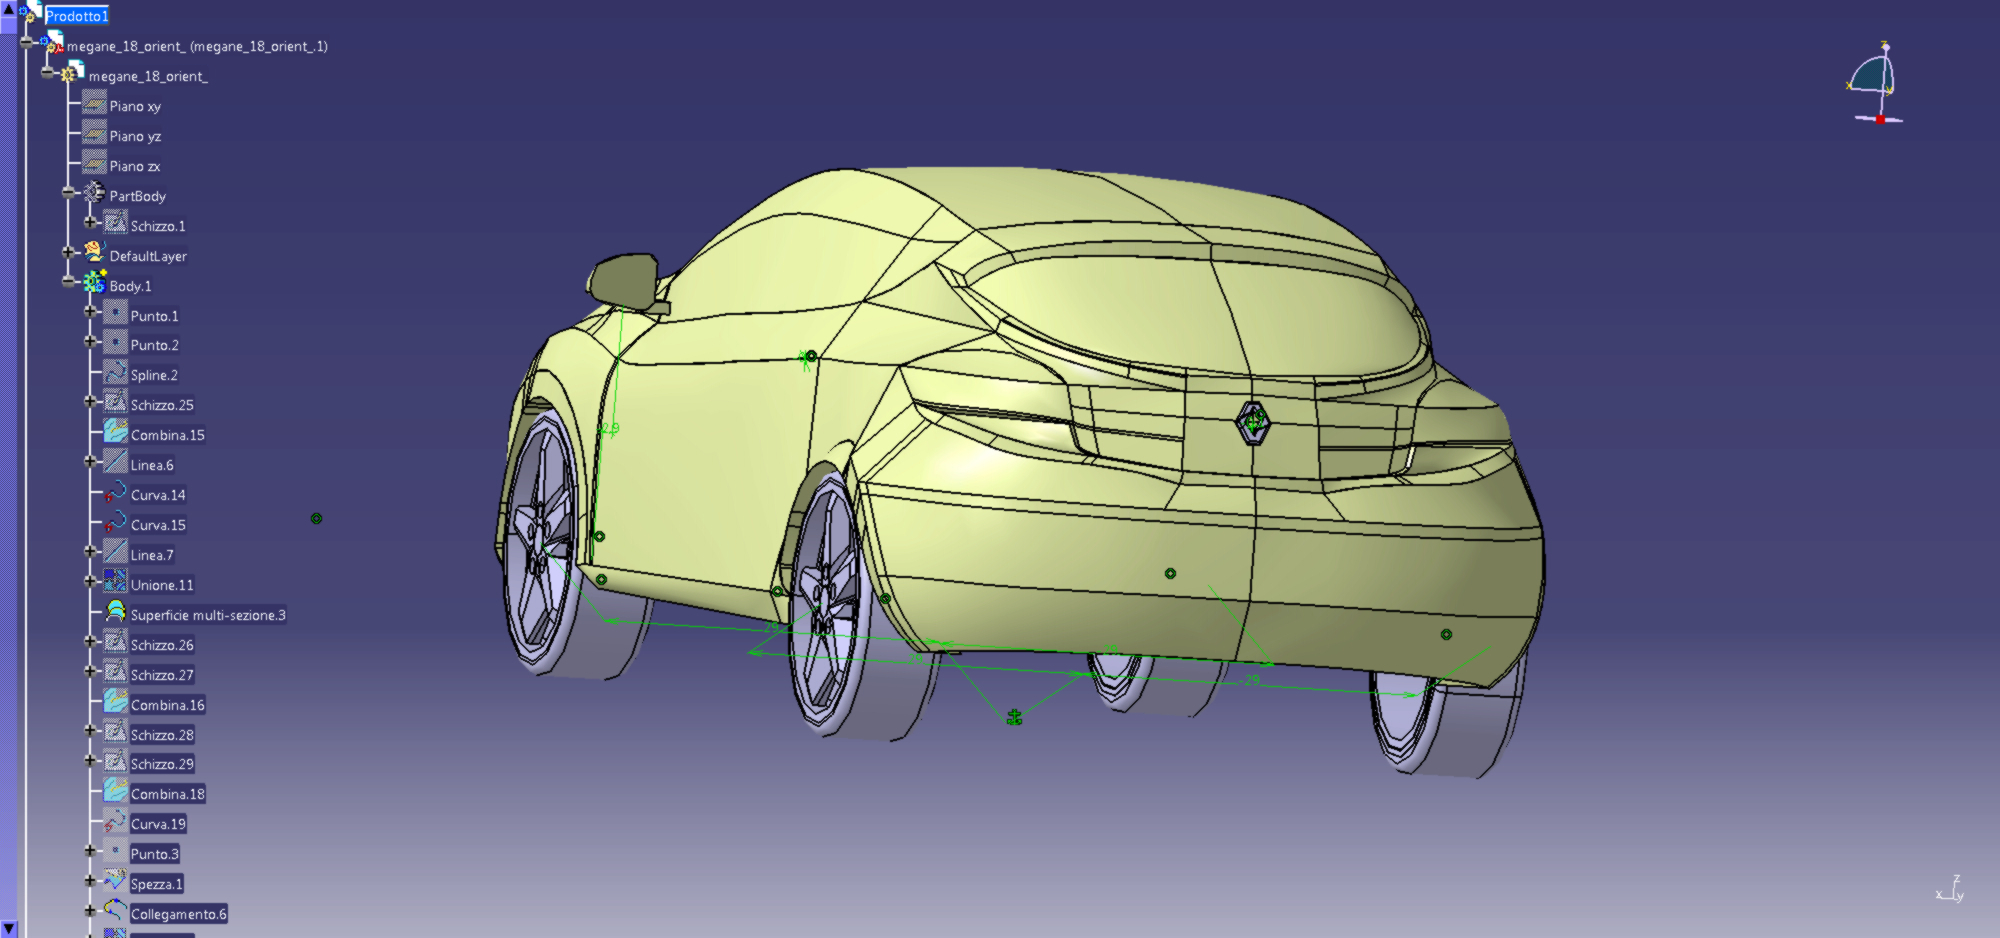Click the Linea.7 line icon

pyautogui.click(x=116, y=552)
